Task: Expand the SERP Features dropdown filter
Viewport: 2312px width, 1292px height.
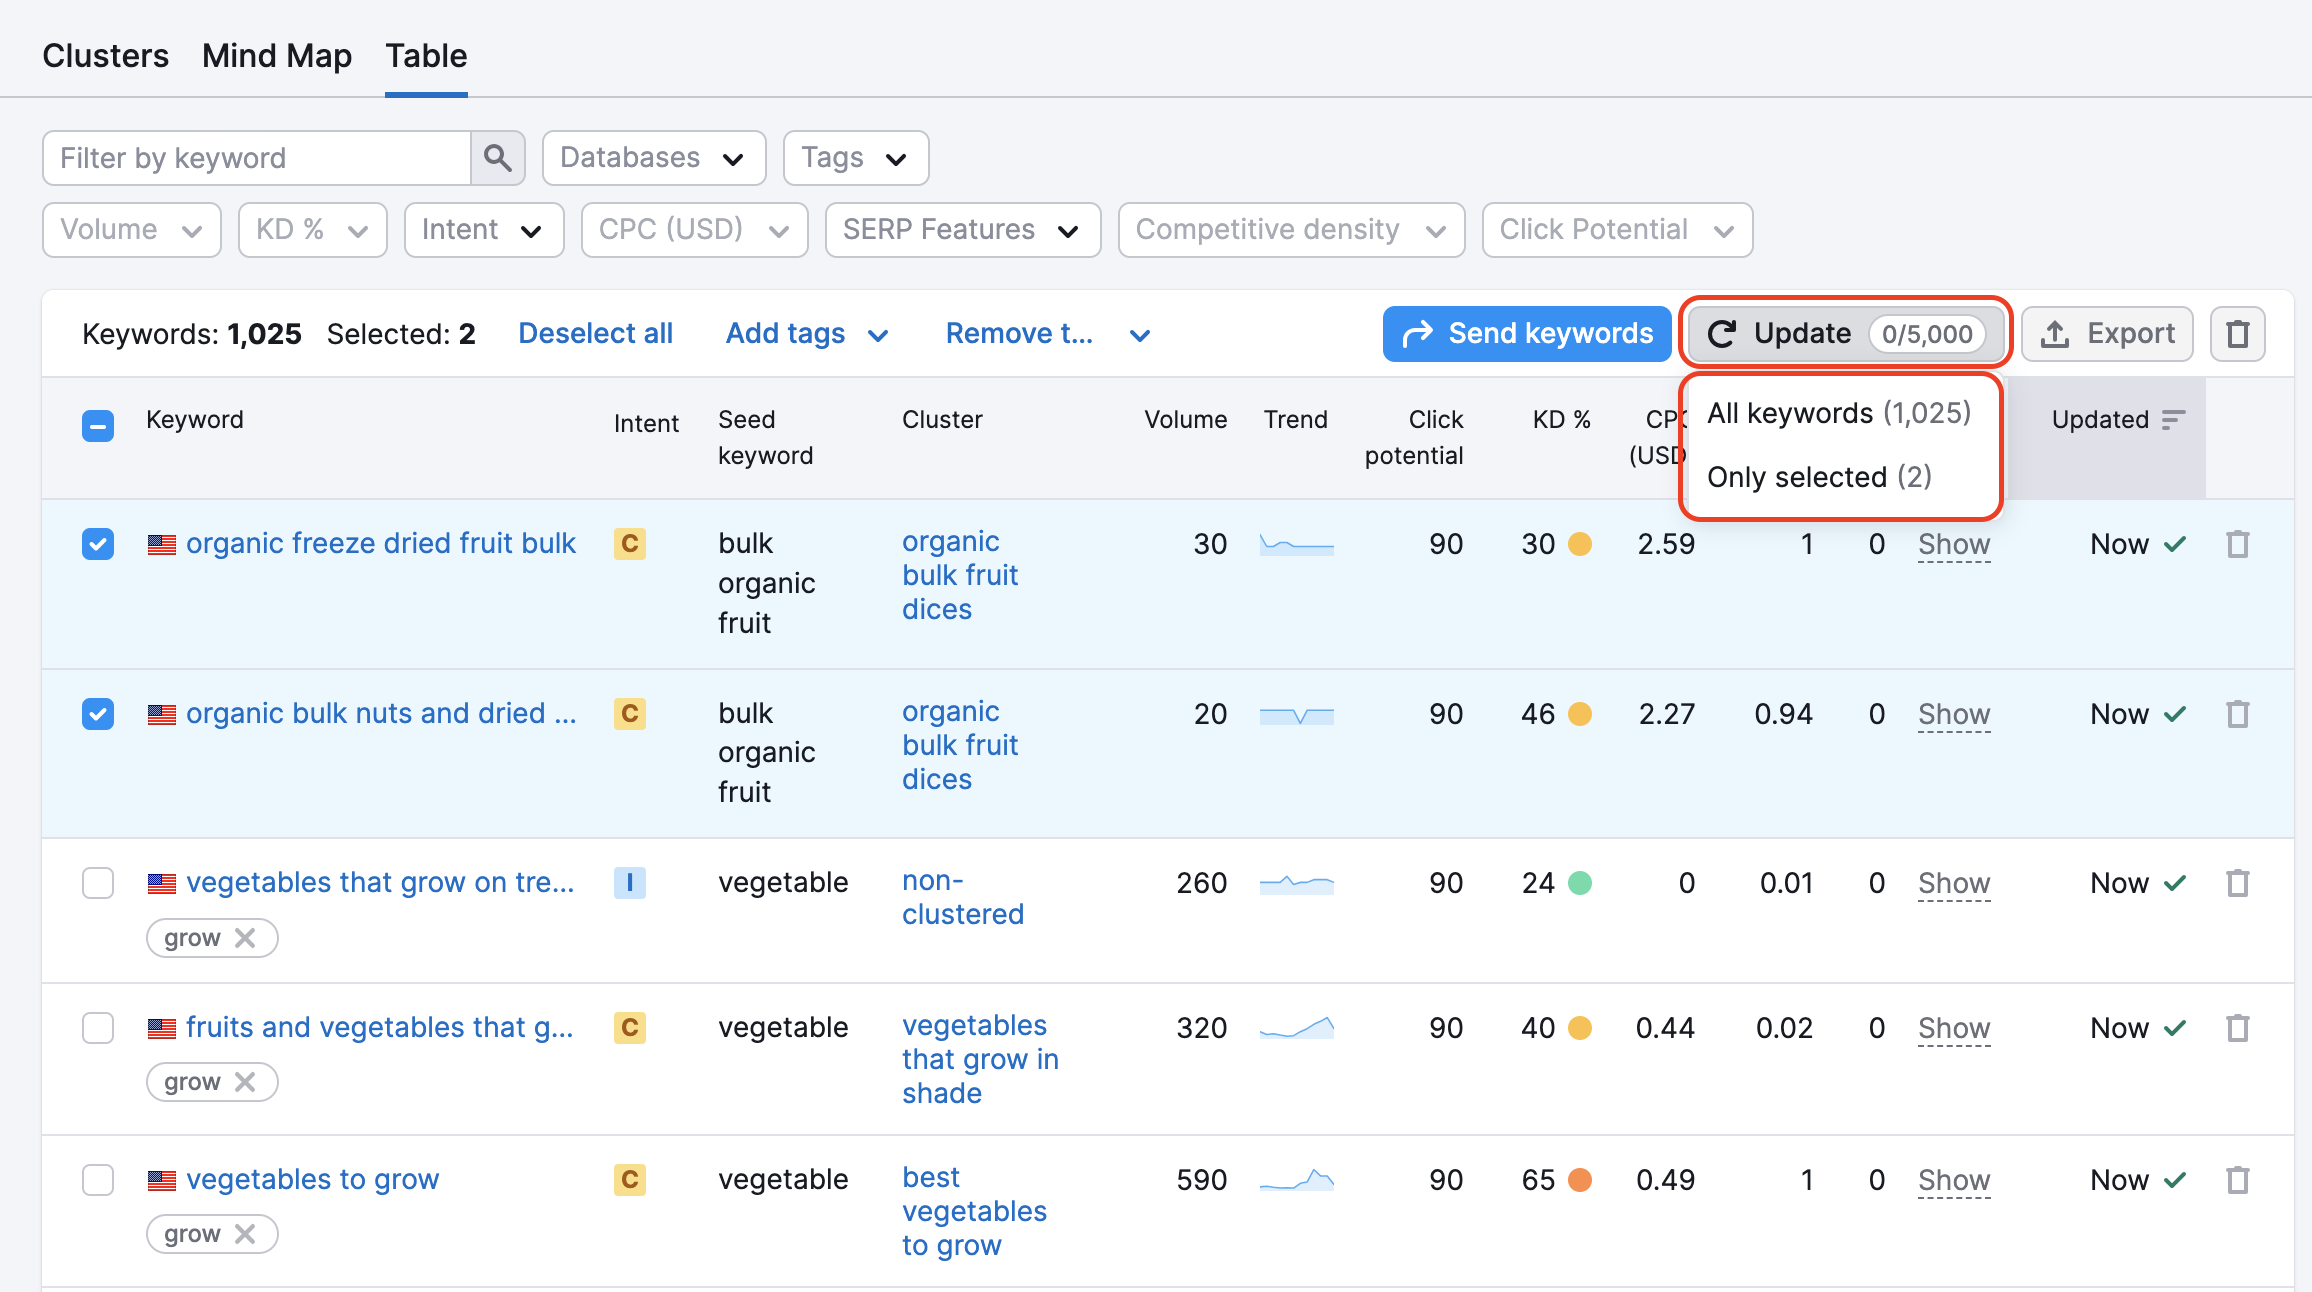Action: [956, 230]
